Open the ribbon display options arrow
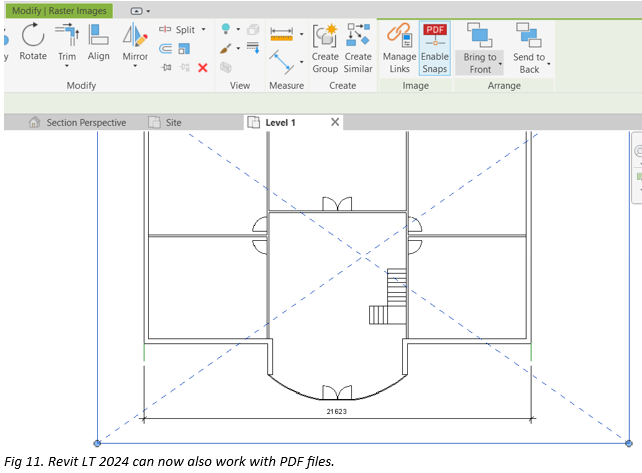This screenshot has width=642, height=473. (x=148, y=11)
